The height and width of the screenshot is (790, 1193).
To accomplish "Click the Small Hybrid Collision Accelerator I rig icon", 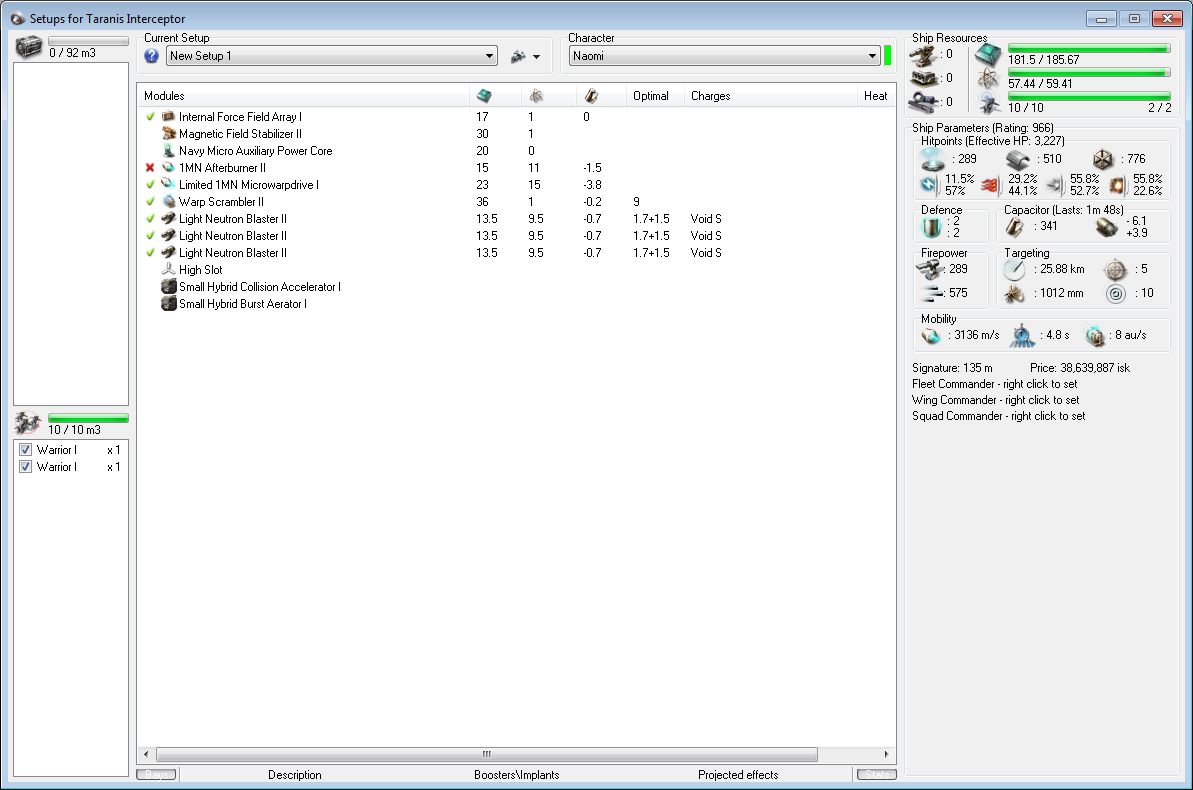I will pyautogui.click(x=169, y=287).
